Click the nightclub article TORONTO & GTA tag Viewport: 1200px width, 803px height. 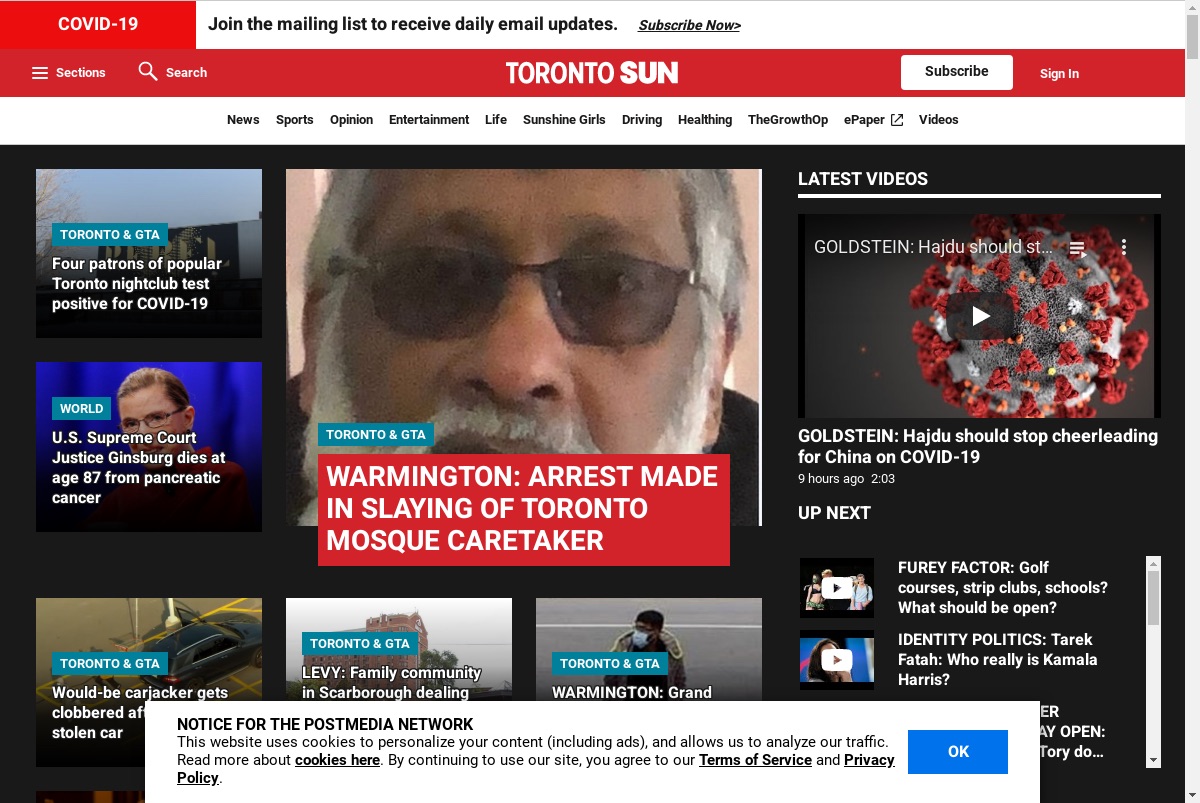(110, 234)
